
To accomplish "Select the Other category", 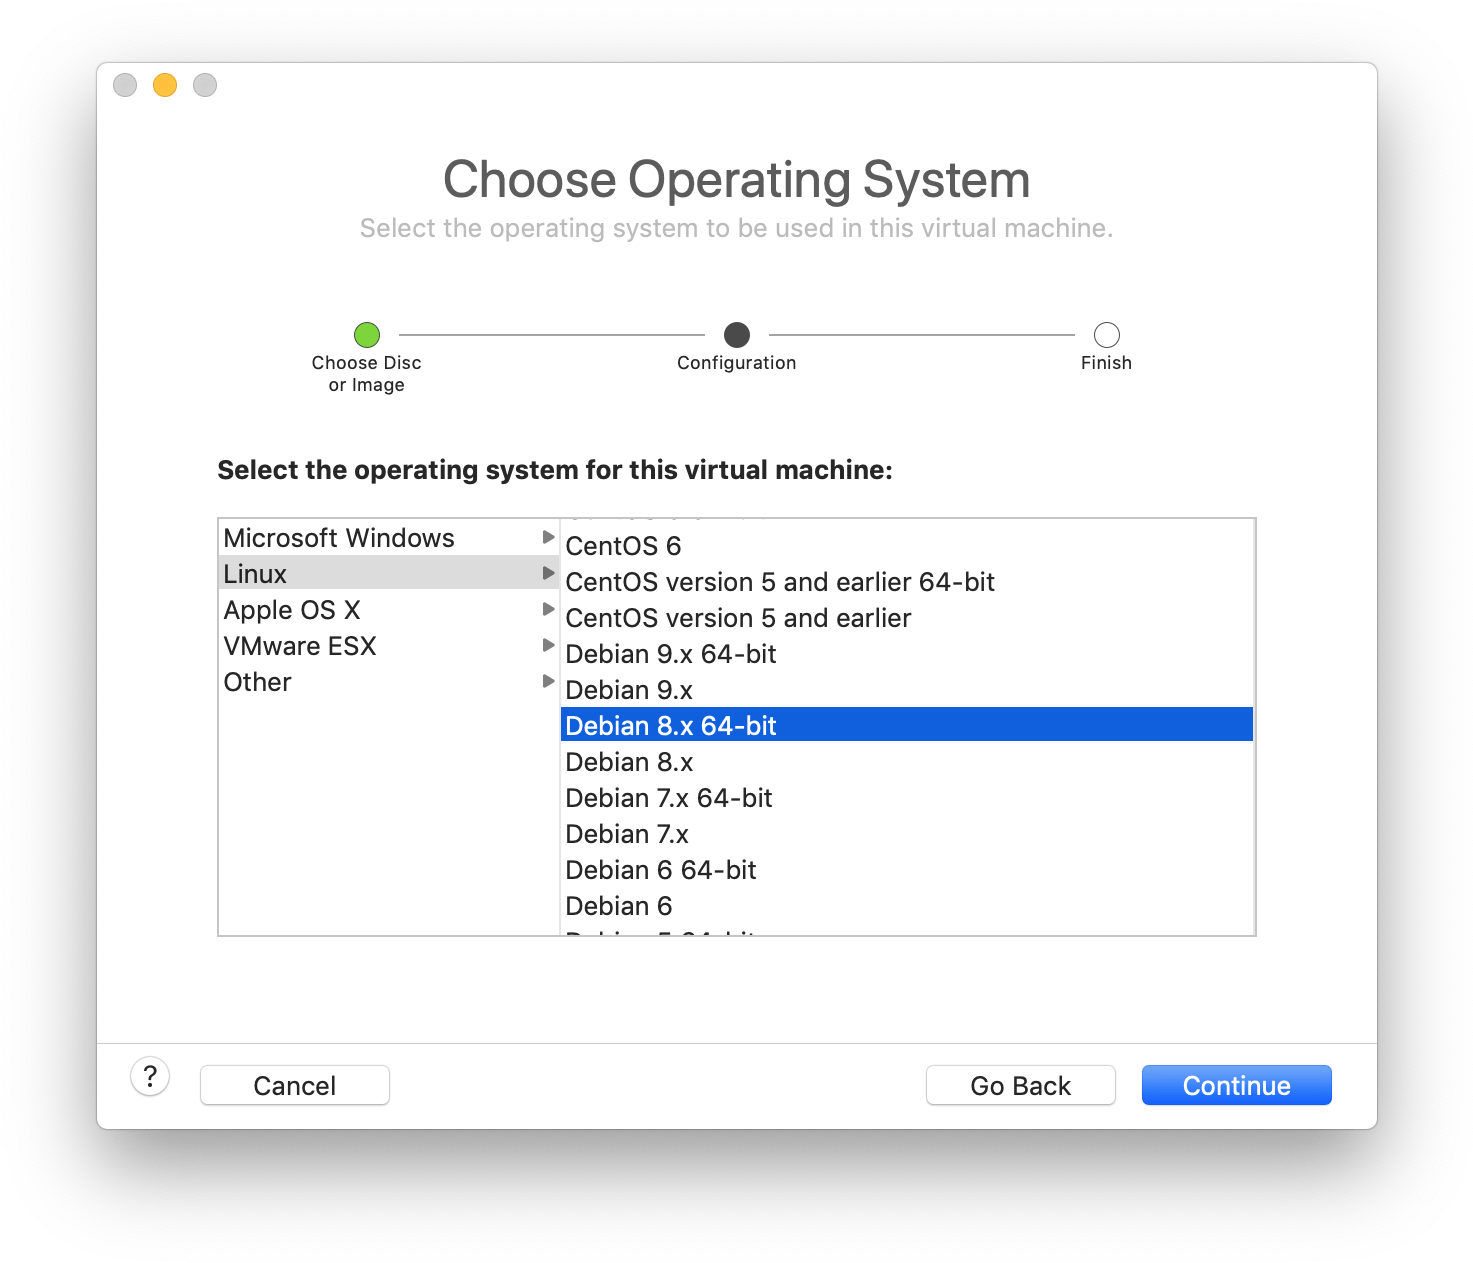I will [388, 682].
